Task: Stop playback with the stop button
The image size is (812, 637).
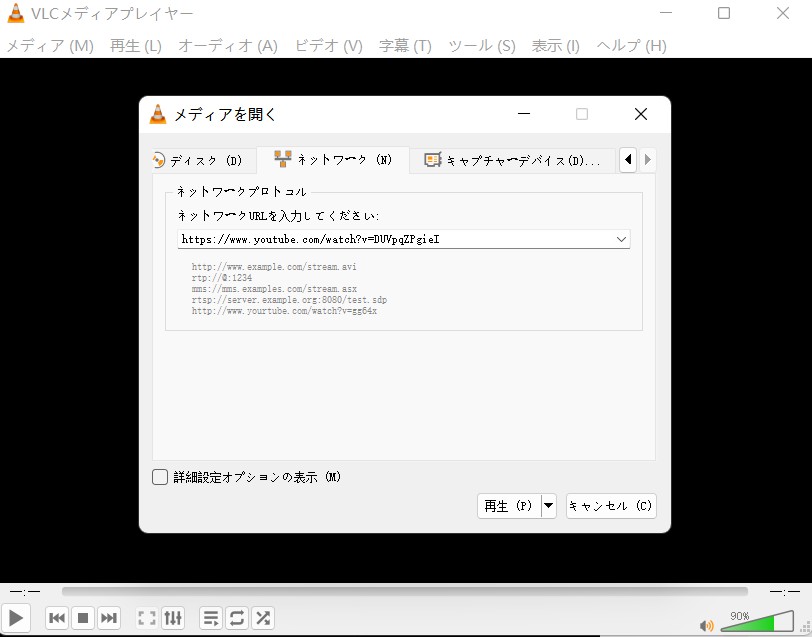Action: coord(83,618)
